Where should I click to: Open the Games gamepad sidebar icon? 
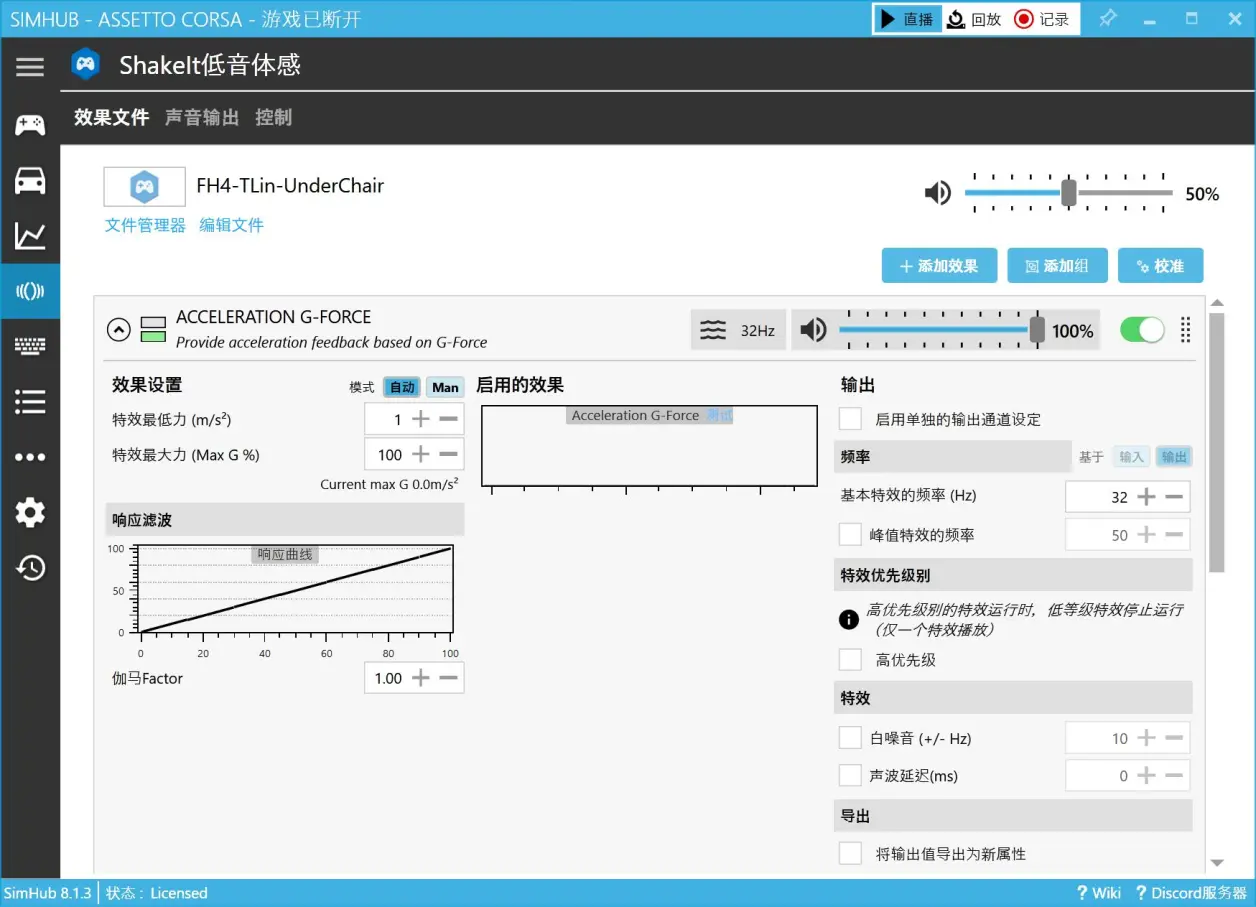coord(30,125)
